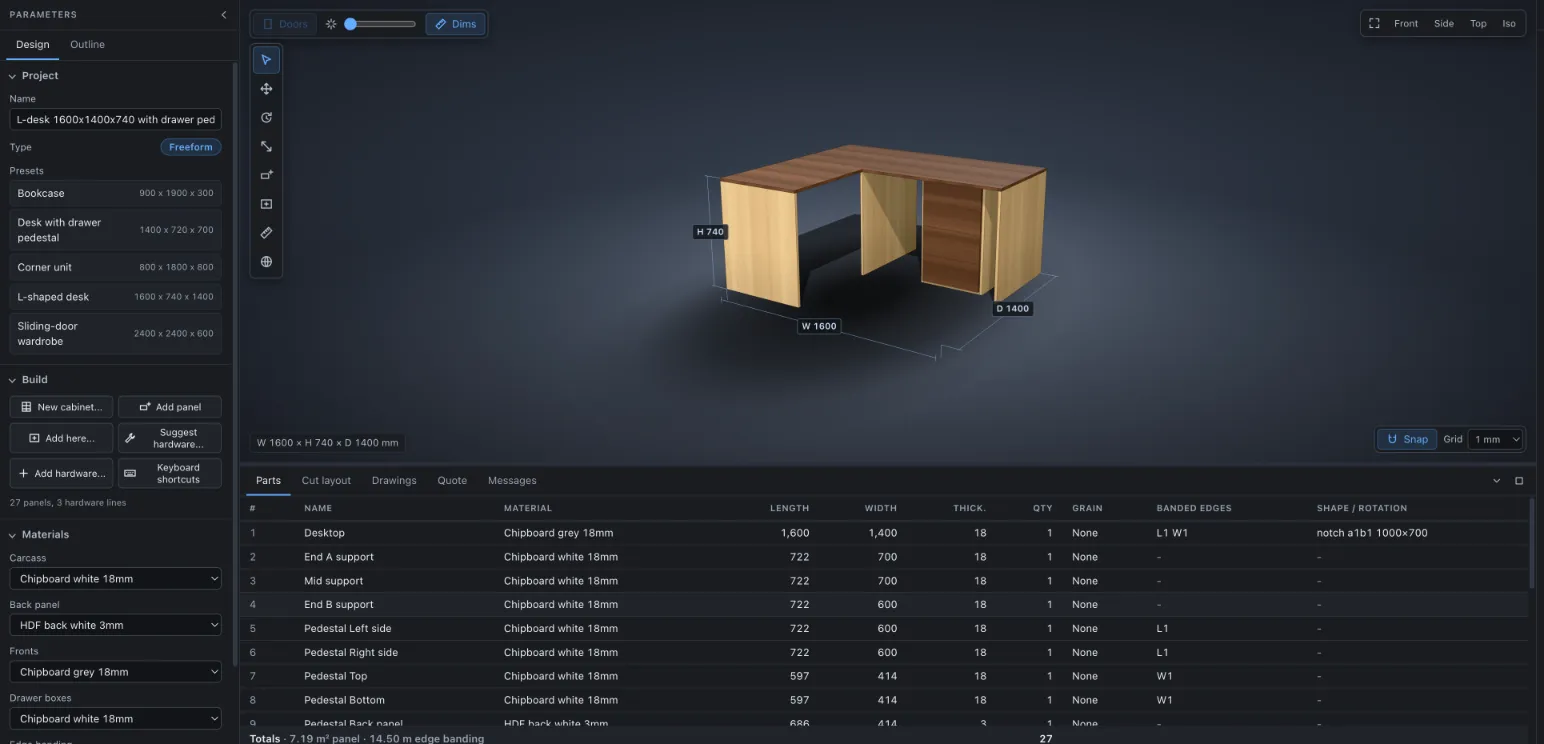Viewport: 1544px width, 744px height.
Task: Select the Rotate tool icon
Action: (x=266, y=118)
